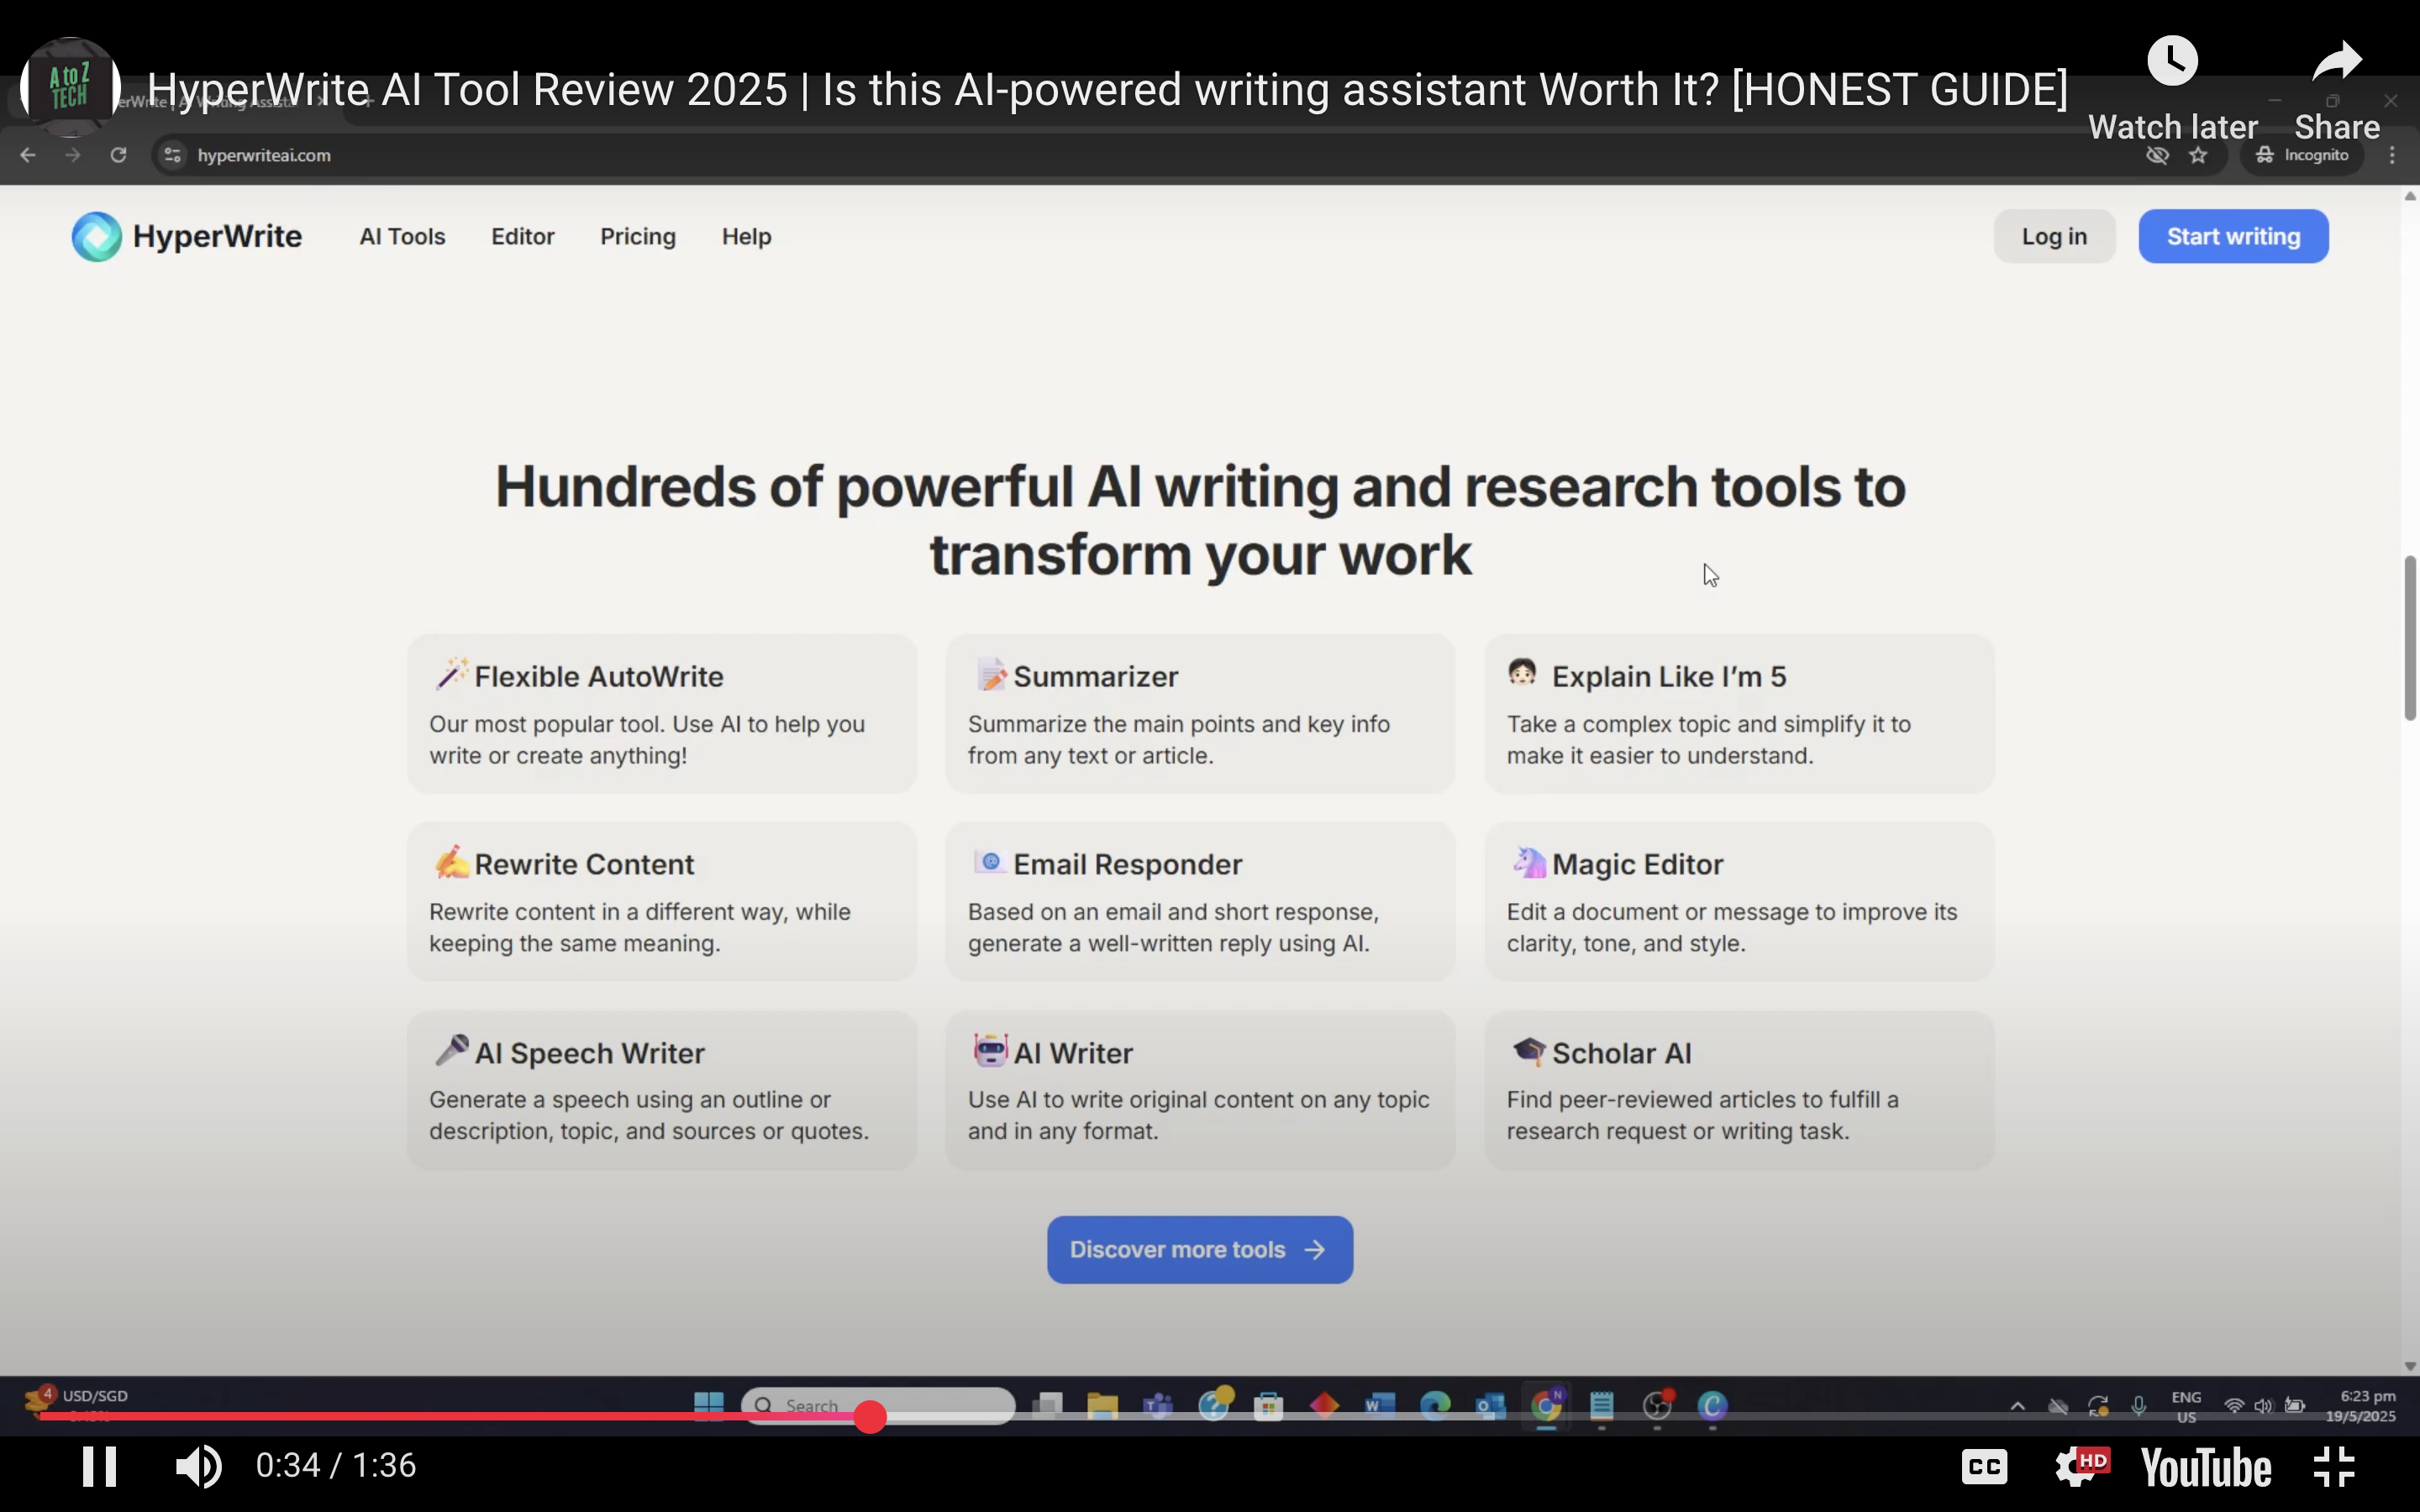
Task: Open third-party cookies blocked eye icon
Action: [x=2157, y=155]
